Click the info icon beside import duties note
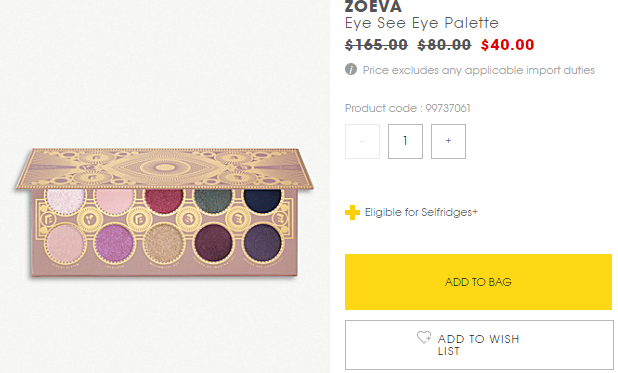 351,69
